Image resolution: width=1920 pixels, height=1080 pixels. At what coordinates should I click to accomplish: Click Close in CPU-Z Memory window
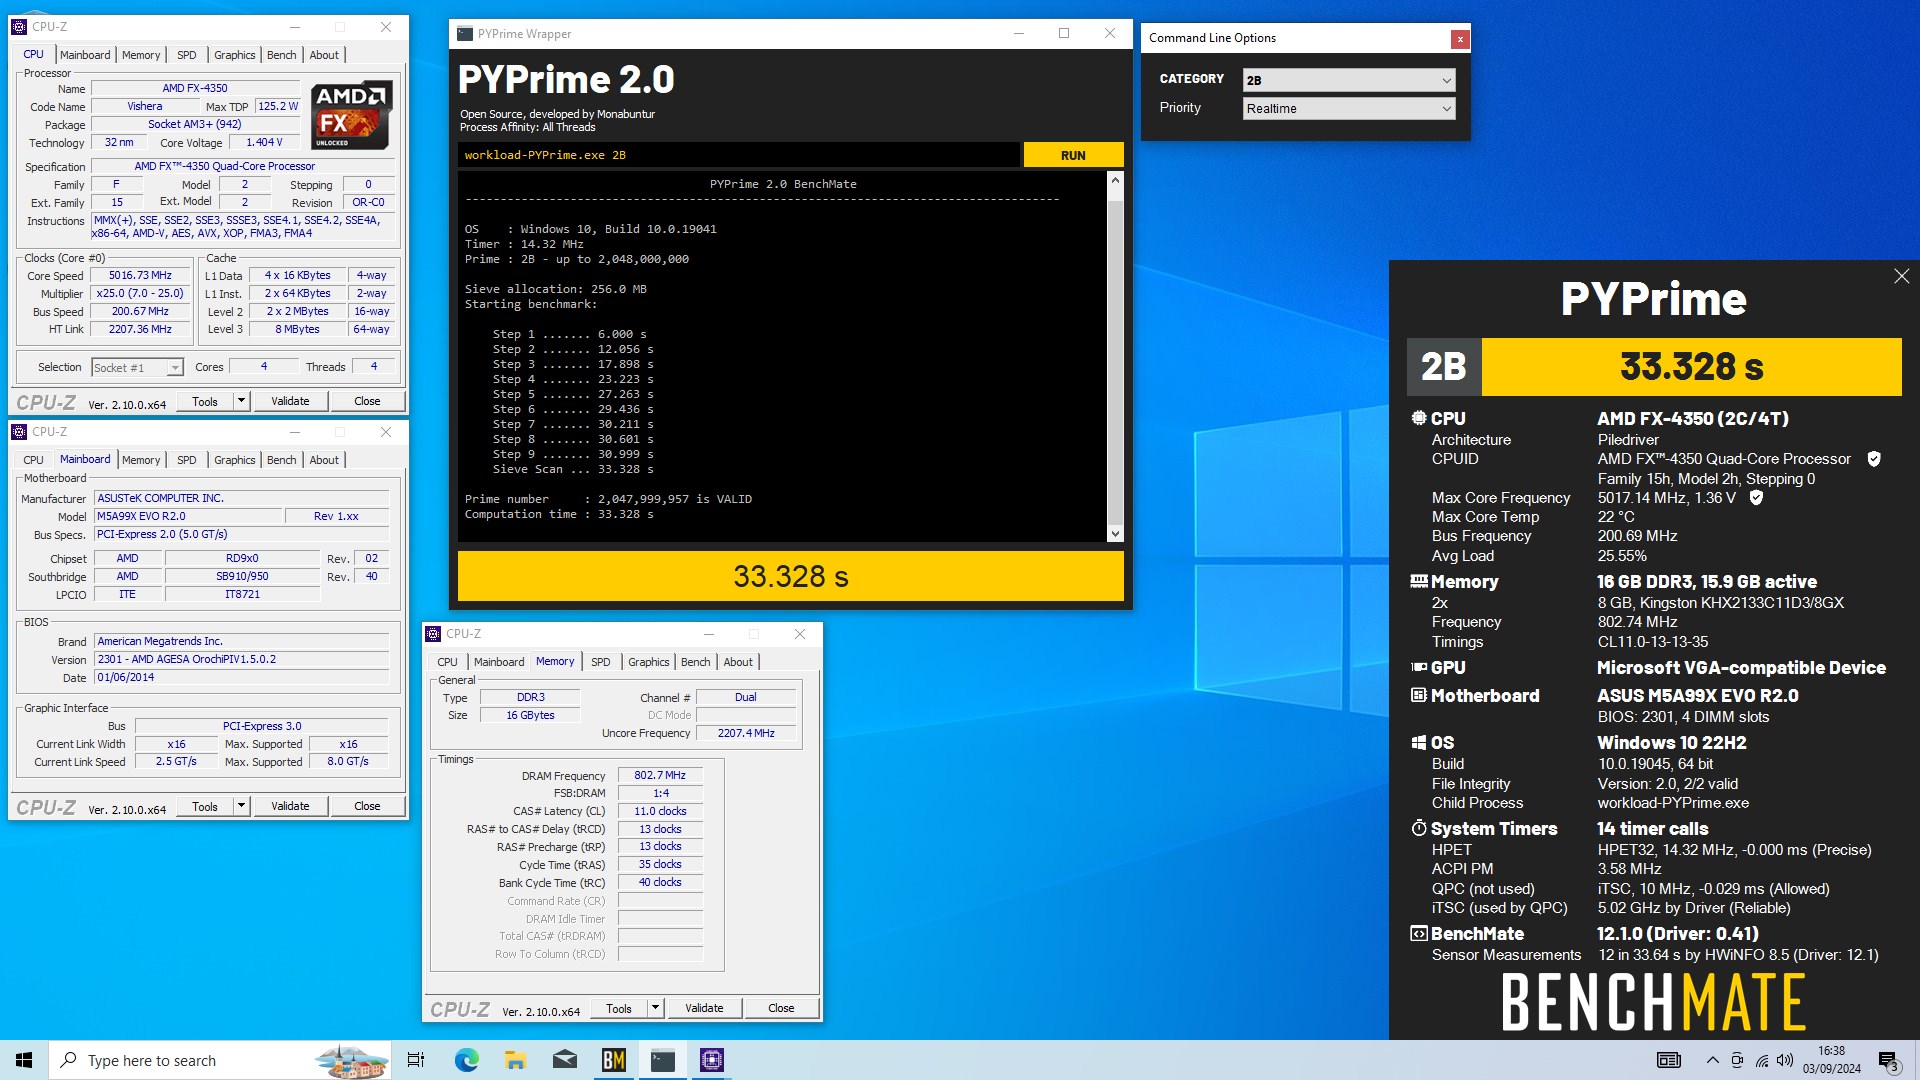pos(781,1008)
